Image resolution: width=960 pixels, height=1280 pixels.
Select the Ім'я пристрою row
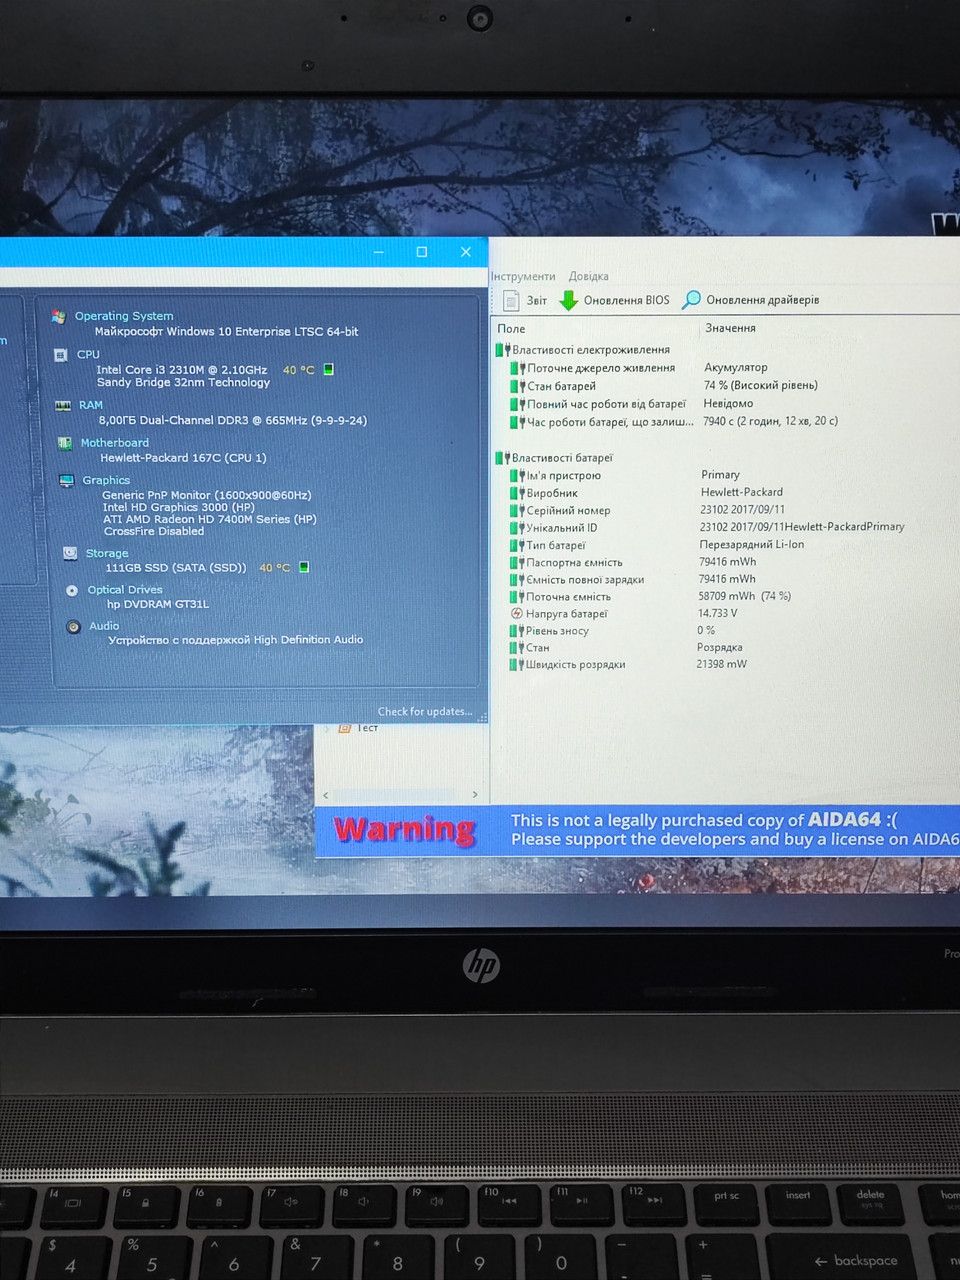pos(625,476)
